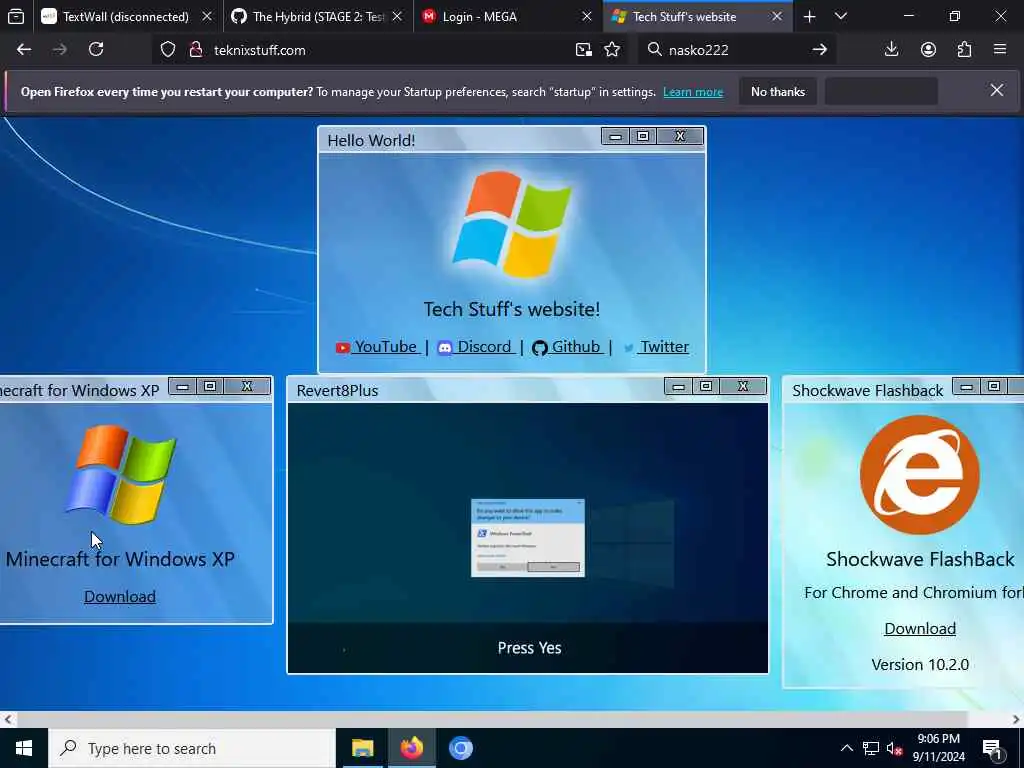Open File Explorer from the taskbar
The width and height of the screenshot is (1024, 768).
tap(362, 748)
